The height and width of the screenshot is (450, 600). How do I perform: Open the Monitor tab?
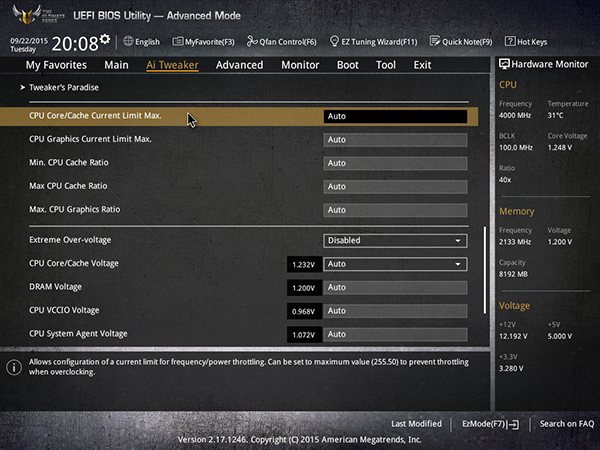(300, 65)
